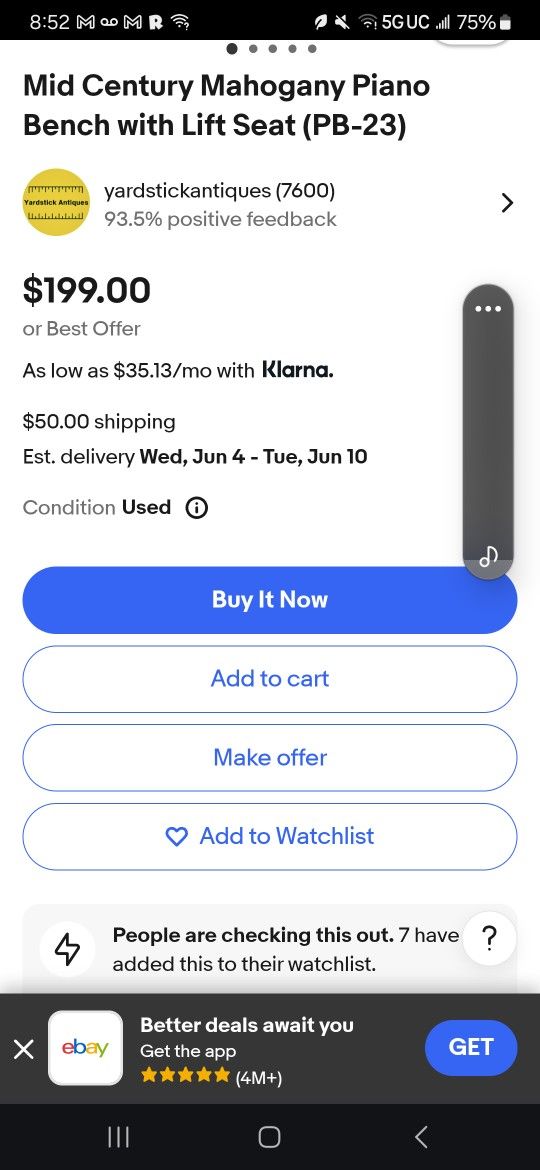Get the eBay app via GET button

click(471, 1048)
